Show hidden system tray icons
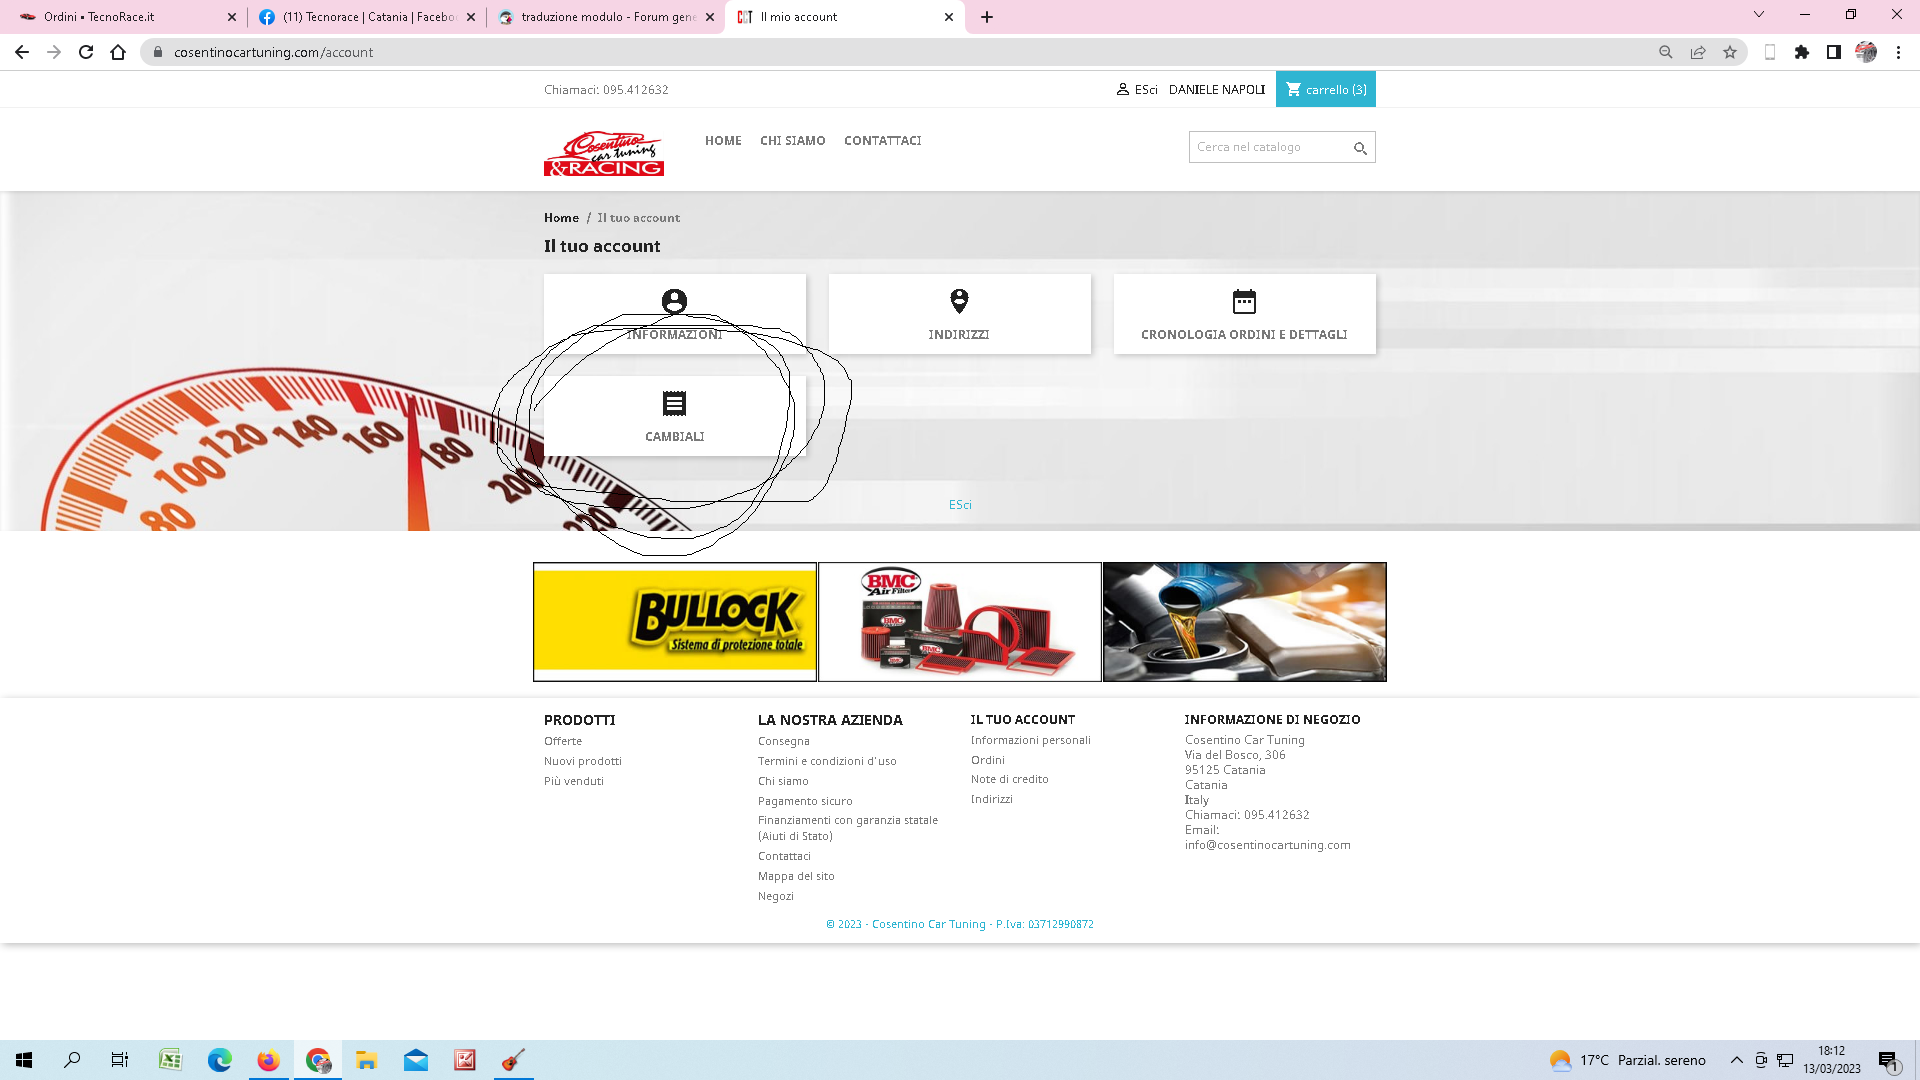Image resolution: width=1920 pixels, height=1080 pixels. (x=1736, y=1060)
